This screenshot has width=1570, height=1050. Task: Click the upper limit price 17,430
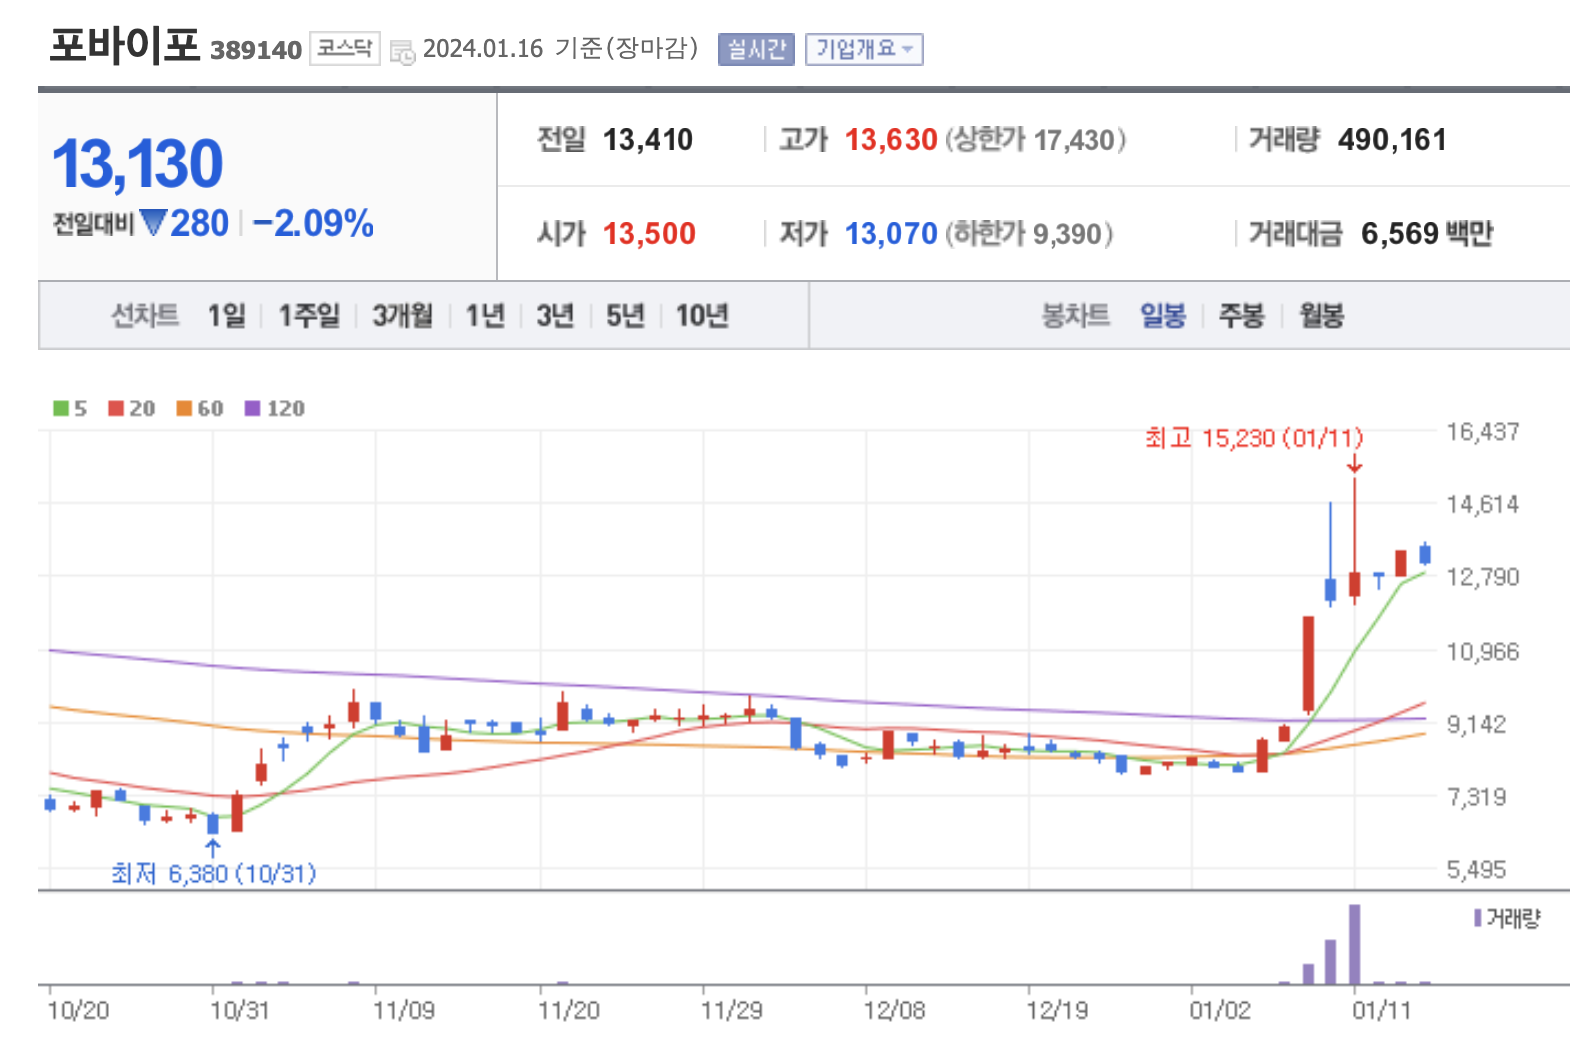coord(1074,140)
